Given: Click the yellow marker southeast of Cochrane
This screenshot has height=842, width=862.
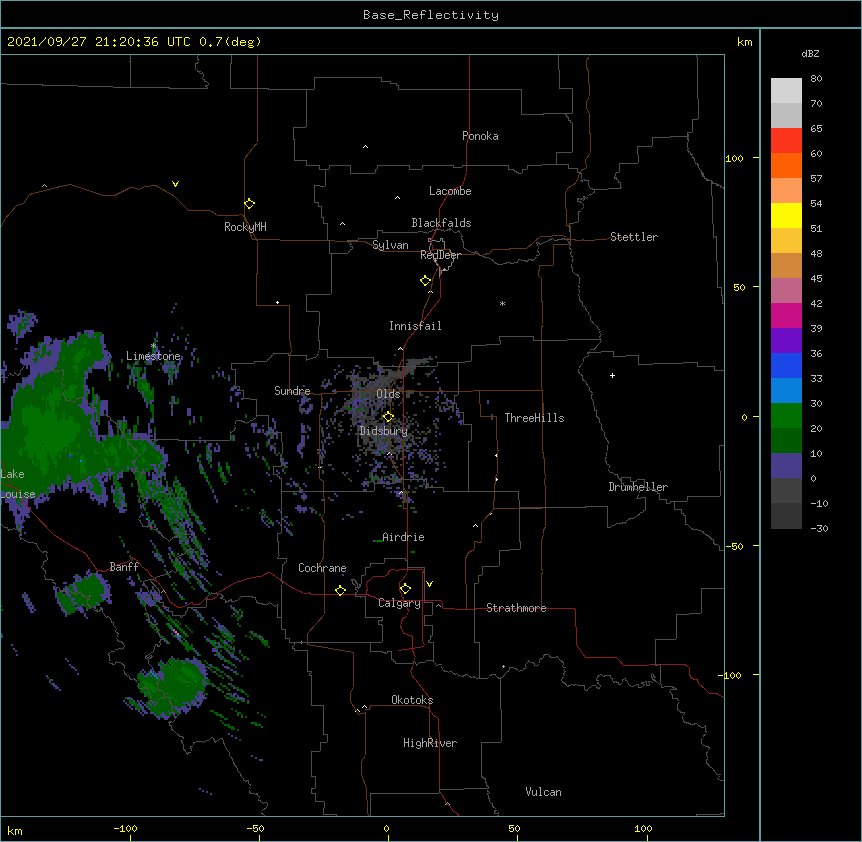Looking at the screenshot, I should pos(340,590).
